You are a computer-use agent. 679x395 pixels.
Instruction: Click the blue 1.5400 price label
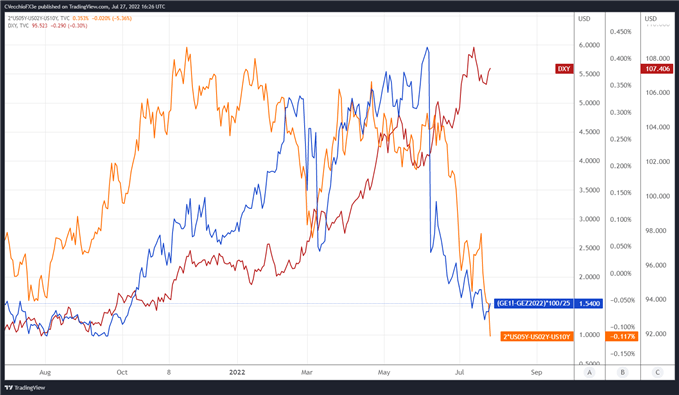(x=589, y=303)
